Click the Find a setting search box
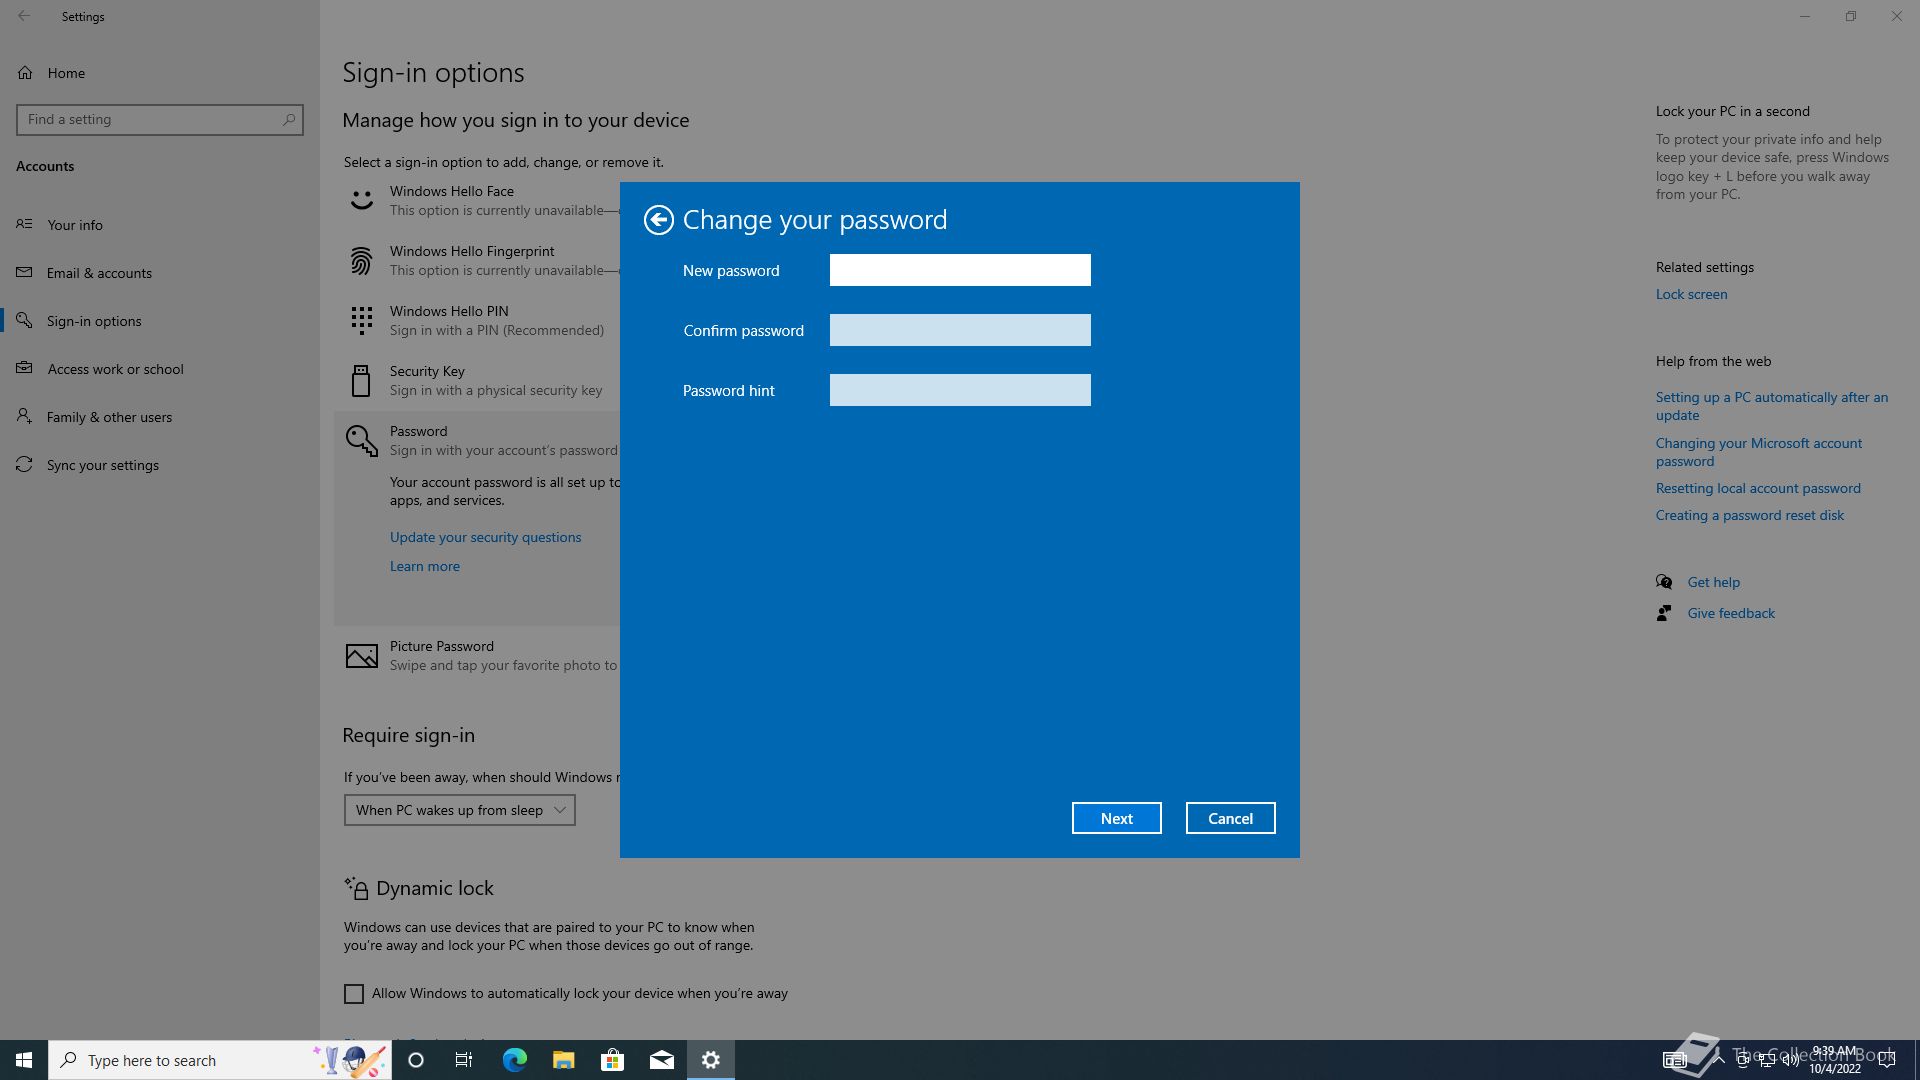The width and height of the screenshot is (1920, 1080). pyautogui.click(x=150, y=119)
